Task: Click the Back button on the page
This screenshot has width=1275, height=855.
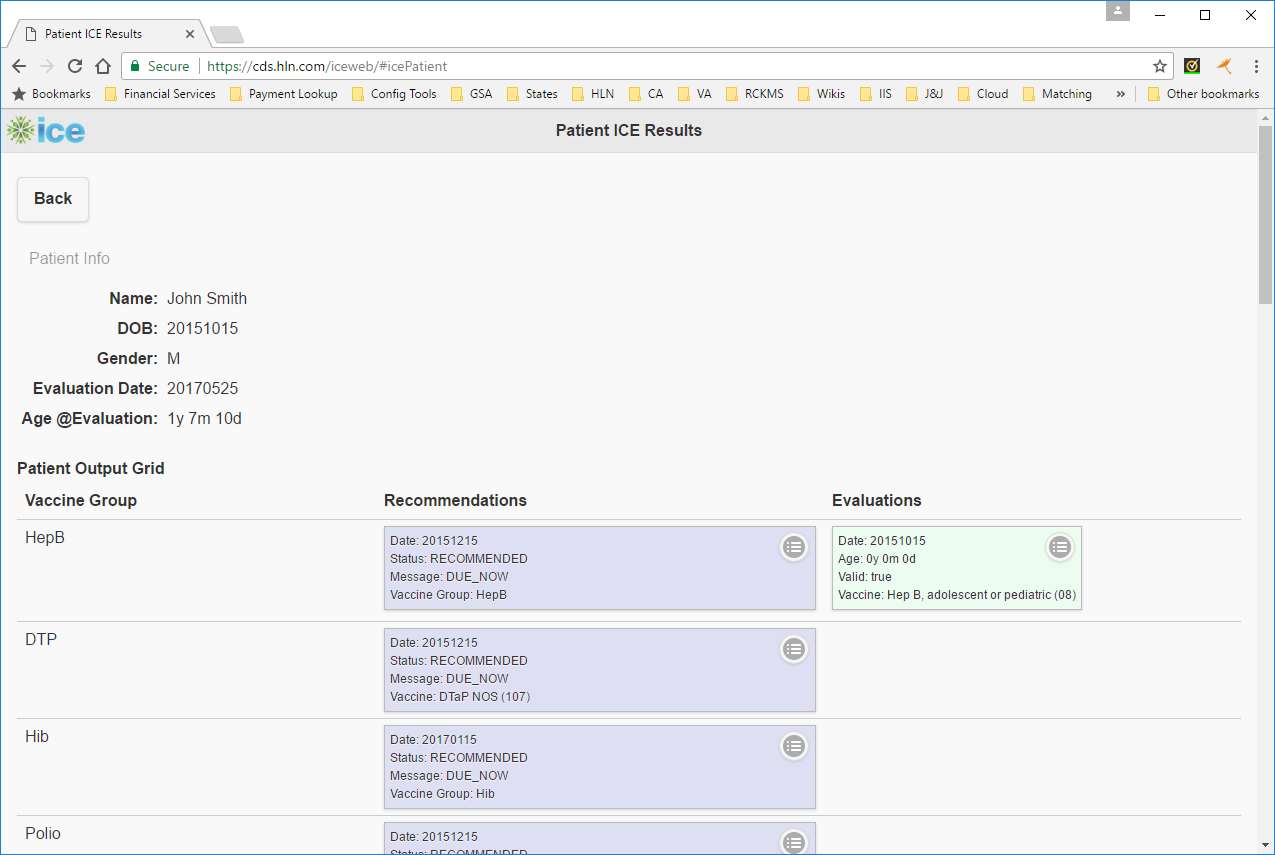Action: 53,199
